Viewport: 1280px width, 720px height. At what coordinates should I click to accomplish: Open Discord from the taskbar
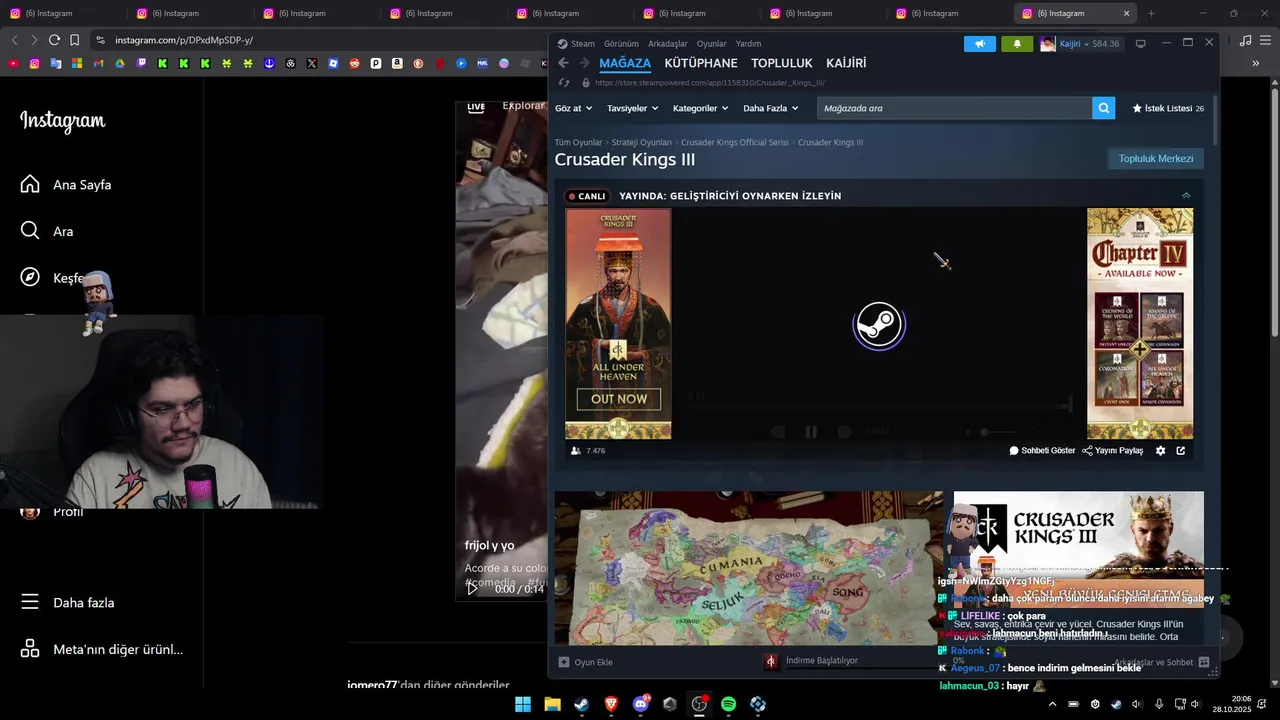tap(641, 704)
